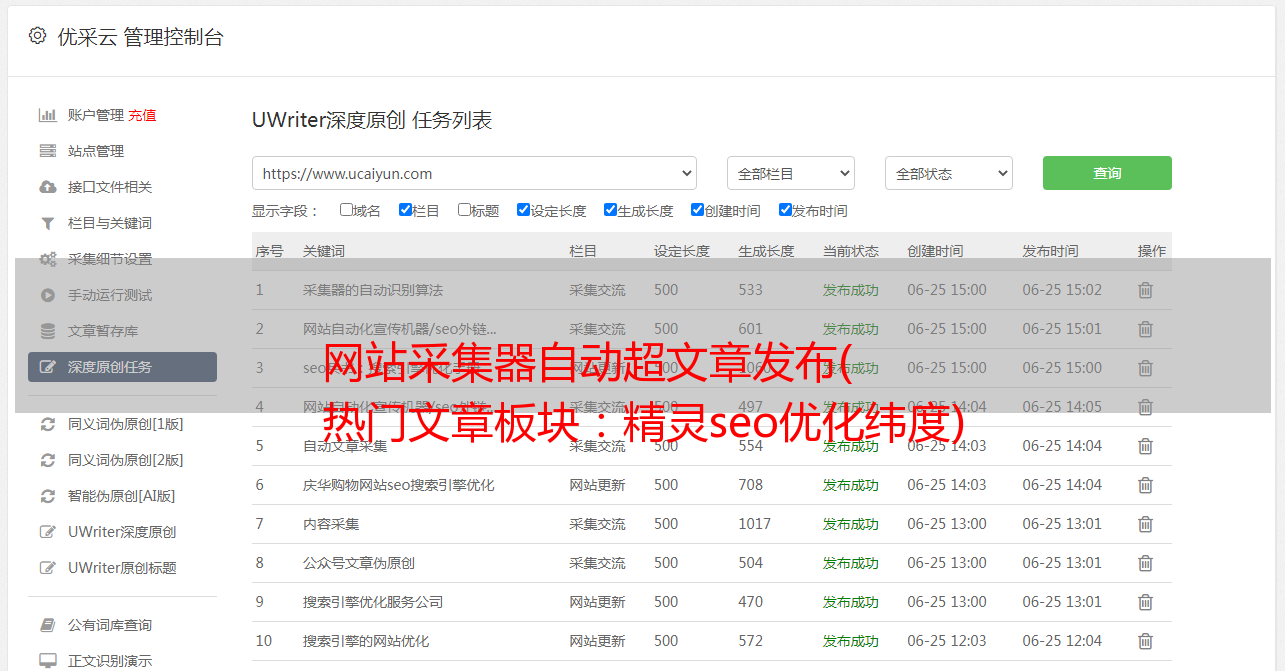Click keyword 公众号文章伪原创
Screen dimensions: 1285x671
coord(359,563)
